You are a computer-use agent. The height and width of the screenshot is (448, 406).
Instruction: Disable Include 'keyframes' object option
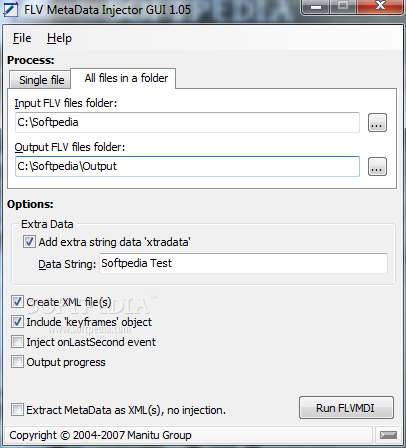pos(17,322)
